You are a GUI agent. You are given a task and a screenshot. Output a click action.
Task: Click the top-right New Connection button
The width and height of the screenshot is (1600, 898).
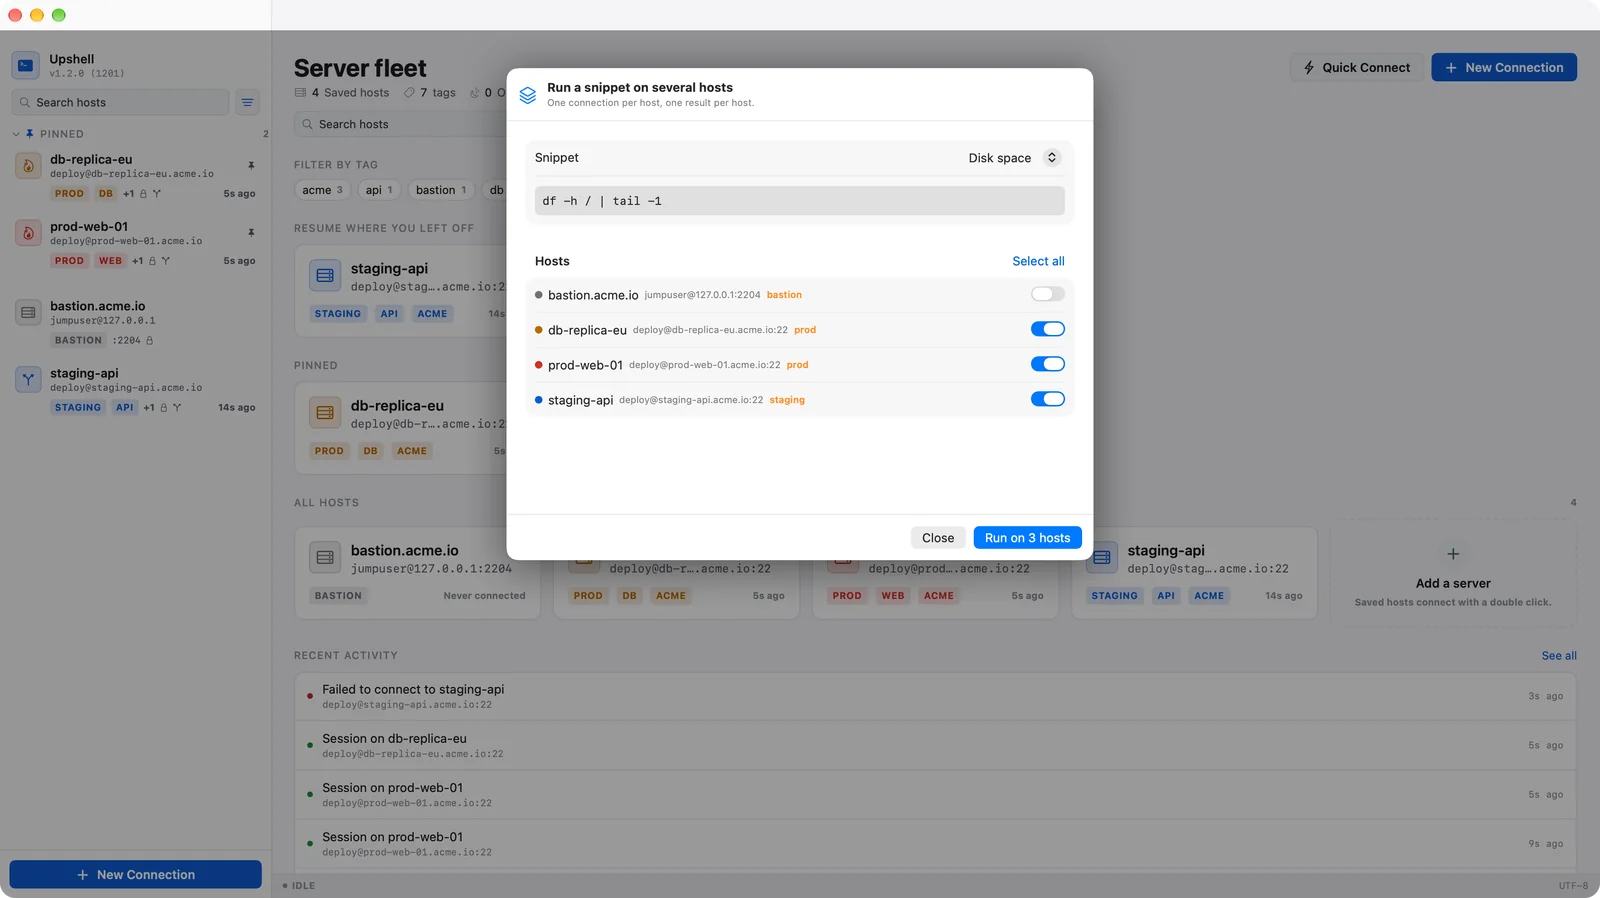(1504, 67)
